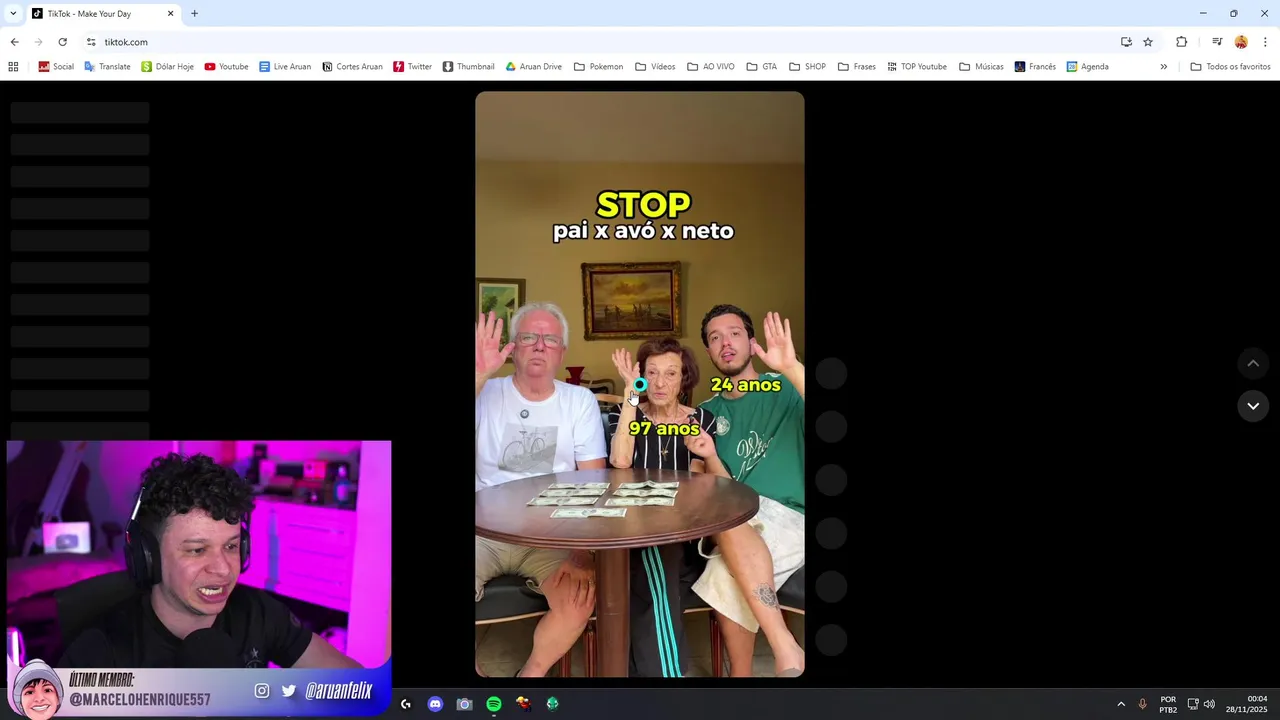Go to previous video with up arrow
Screen dimensions: 1280x720
click(1253, 363)
